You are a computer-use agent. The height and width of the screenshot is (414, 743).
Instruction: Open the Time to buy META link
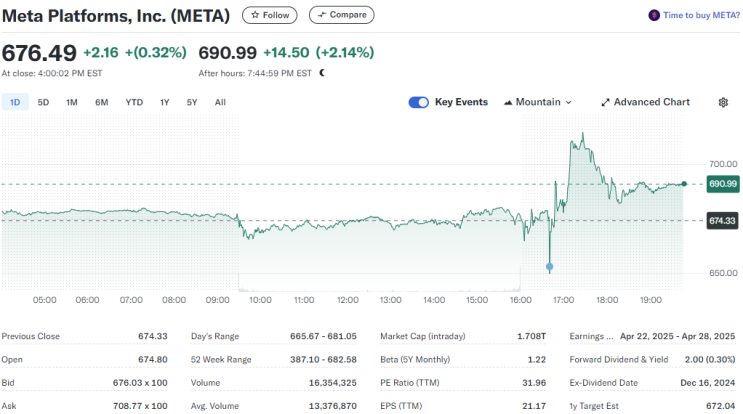[701, 15]
